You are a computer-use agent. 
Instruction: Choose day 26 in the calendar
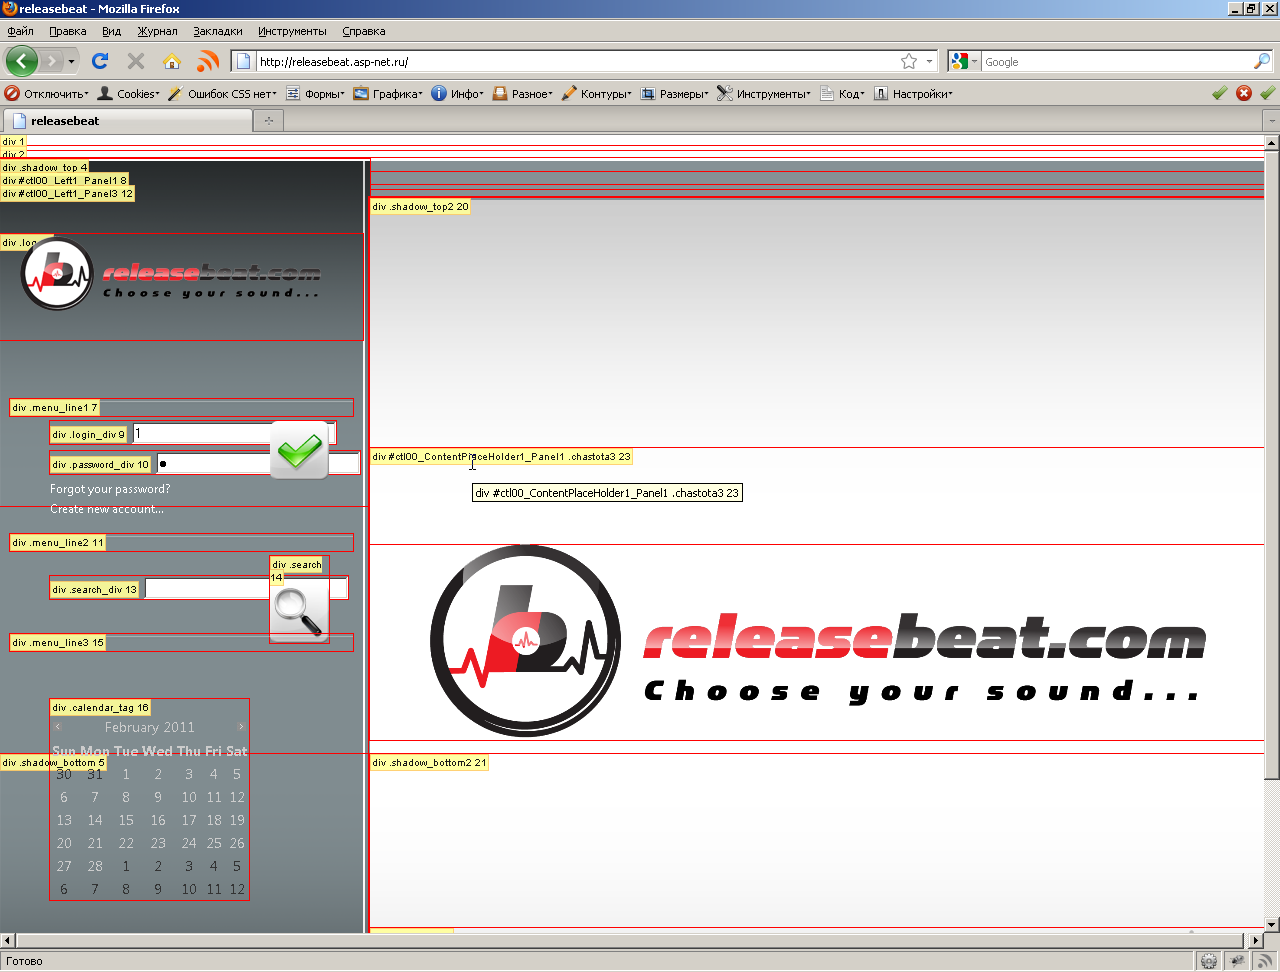point(237,843)
